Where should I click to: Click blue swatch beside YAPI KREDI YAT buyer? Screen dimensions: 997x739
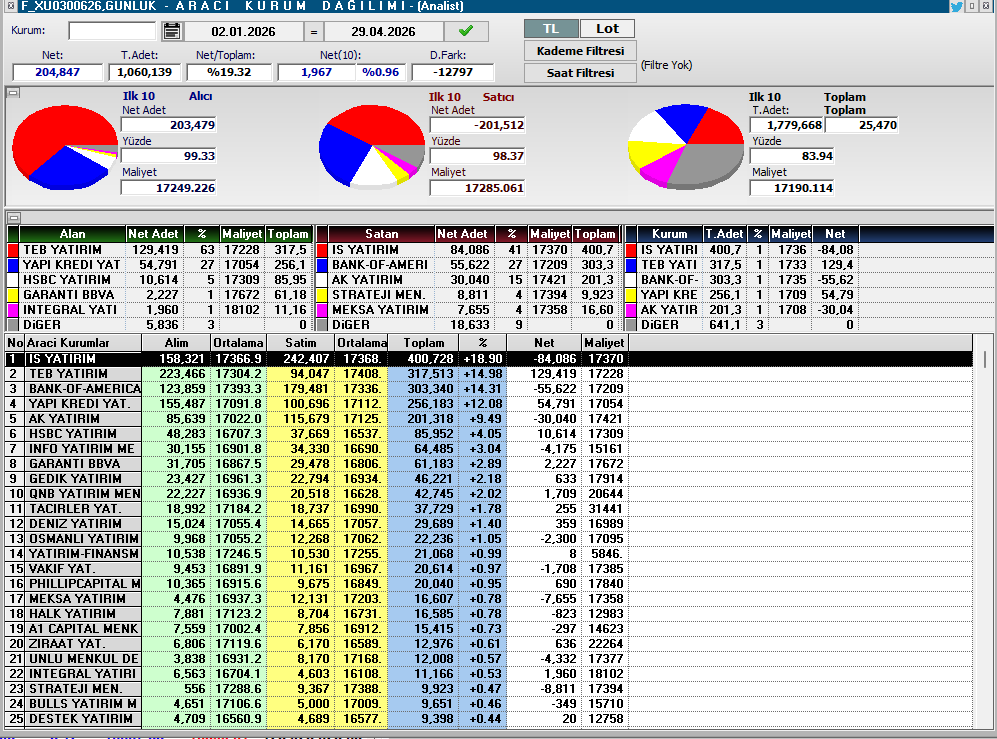pos(13,265)
